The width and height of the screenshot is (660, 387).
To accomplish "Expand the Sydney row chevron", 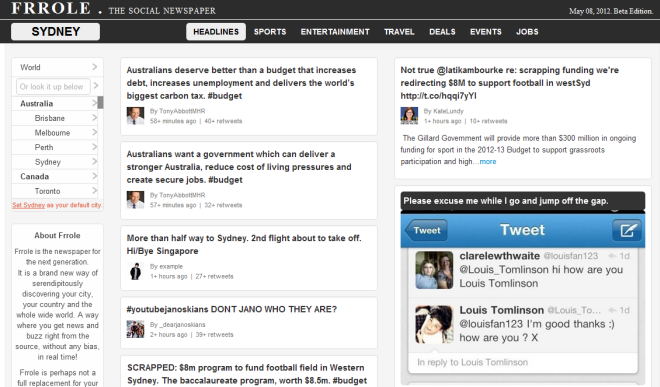I will [x=94, y=162].
